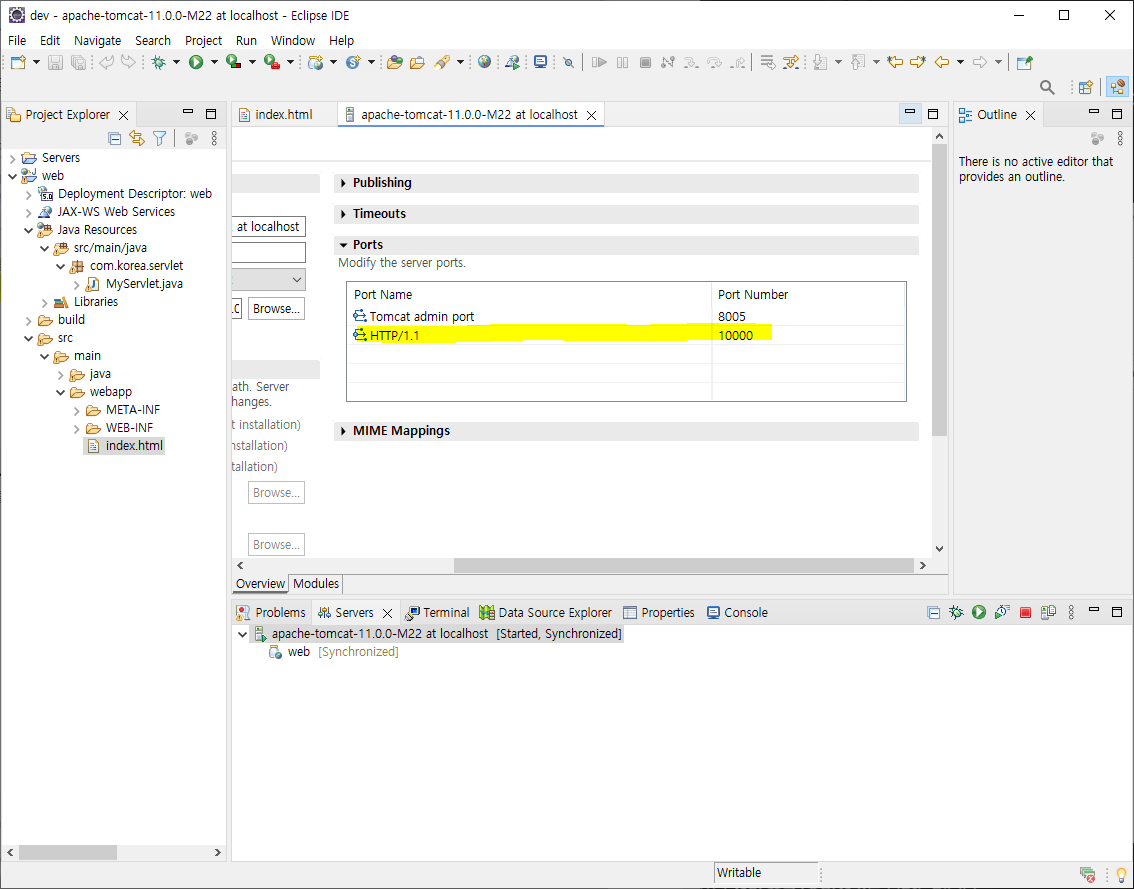
Task: Click the server name field showing 'at localhost'
Action: (268, 226)
